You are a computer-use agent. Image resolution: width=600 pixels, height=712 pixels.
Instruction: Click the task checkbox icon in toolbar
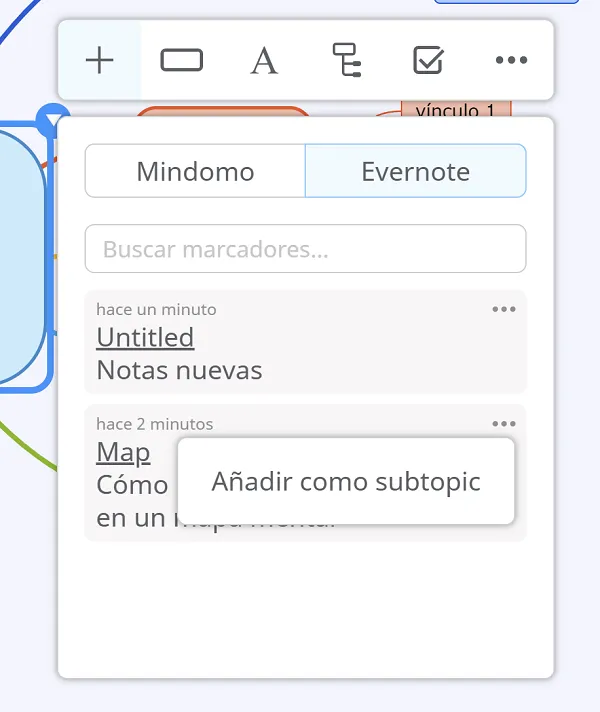click(428, 60)
